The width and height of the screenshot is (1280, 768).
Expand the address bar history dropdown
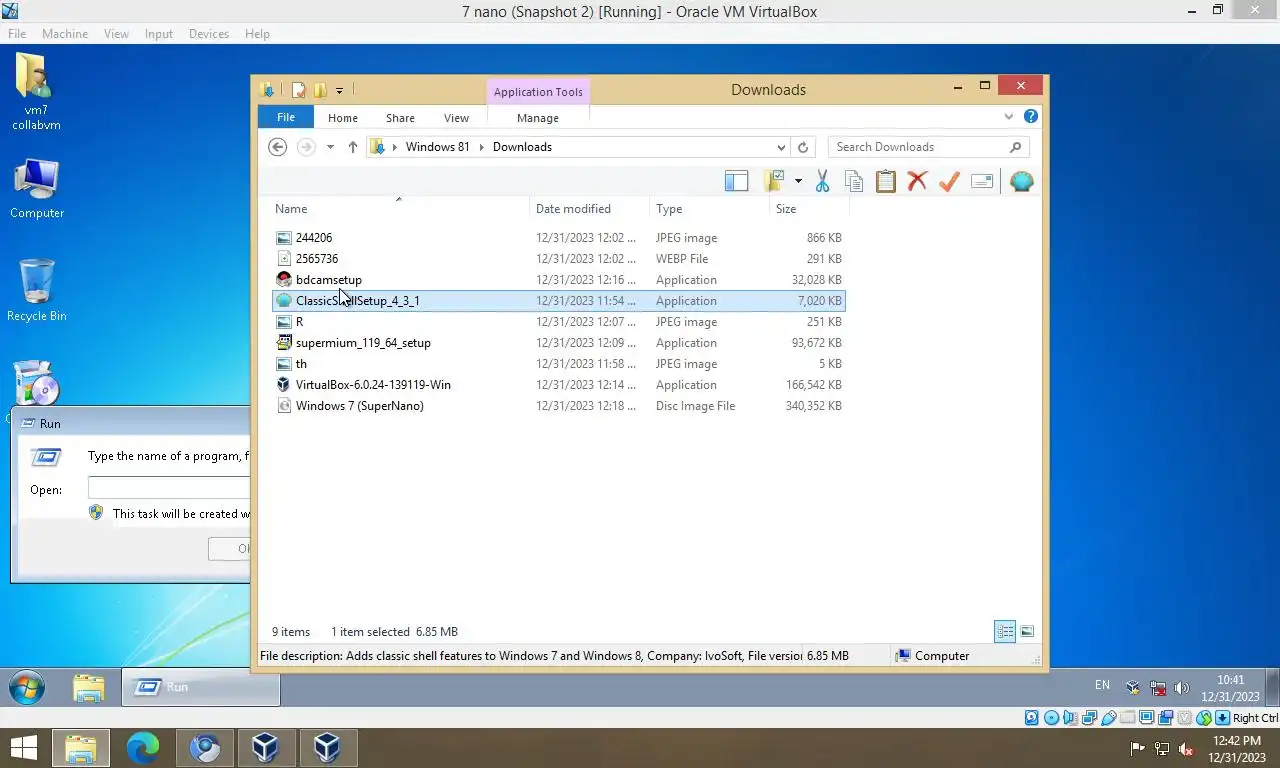tap(781, 147)
